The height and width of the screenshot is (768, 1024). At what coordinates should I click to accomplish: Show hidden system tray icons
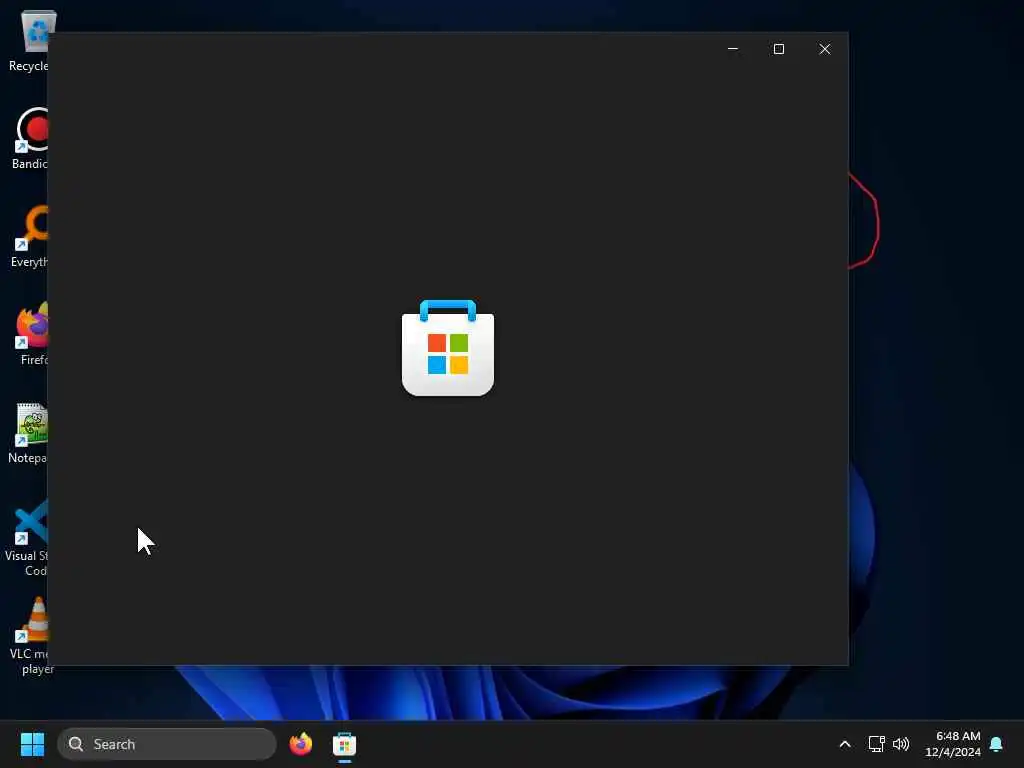(844, 744)
